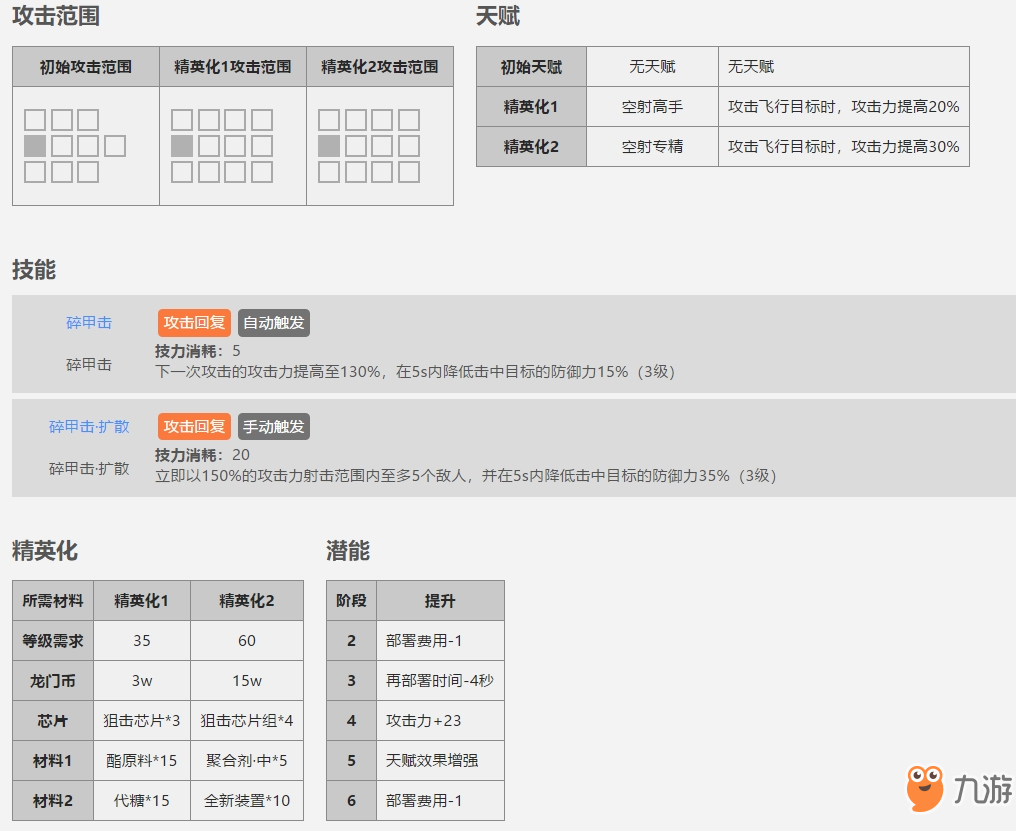
Task: Click the 代糖*15 cell
Action: click(142, 801)
